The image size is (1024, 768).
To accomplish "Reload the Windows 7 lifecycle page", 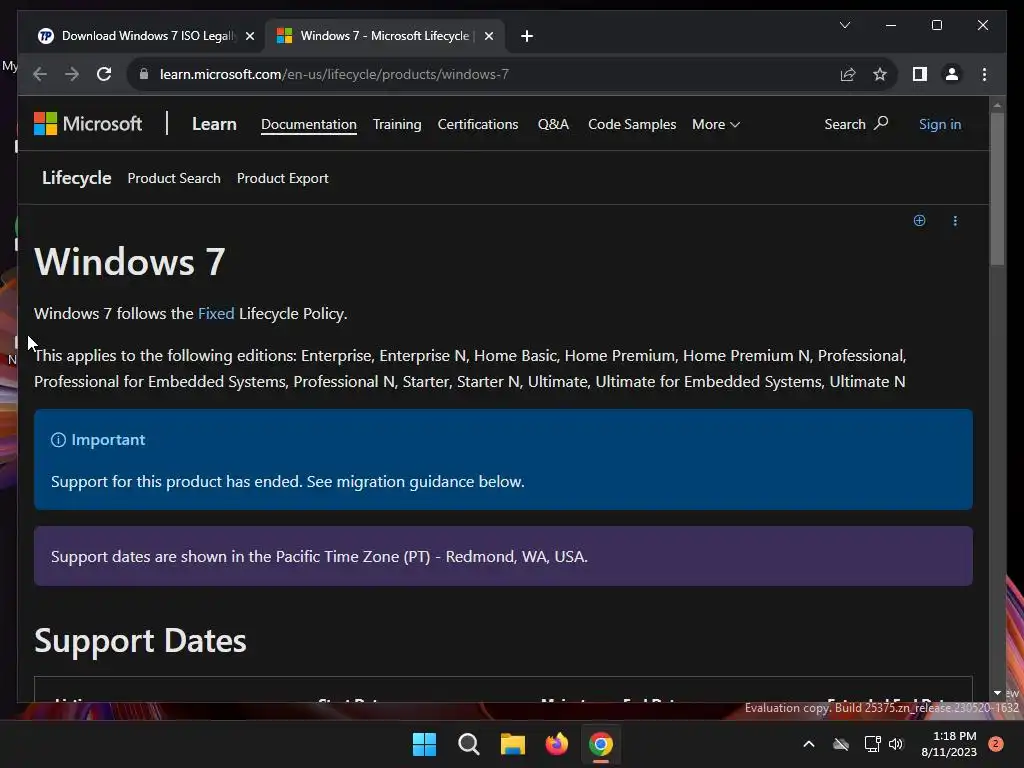I will (104, 74).
